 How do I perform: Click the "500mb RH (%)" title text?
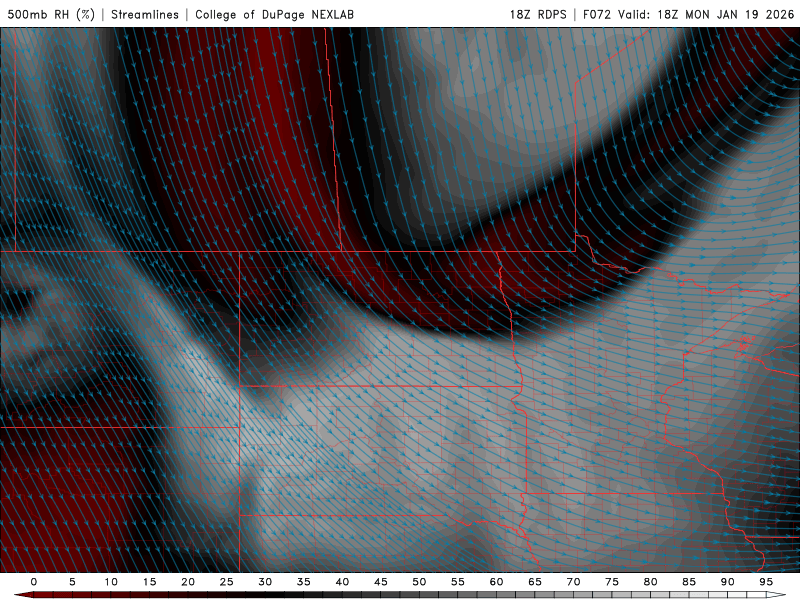(51, 14)
